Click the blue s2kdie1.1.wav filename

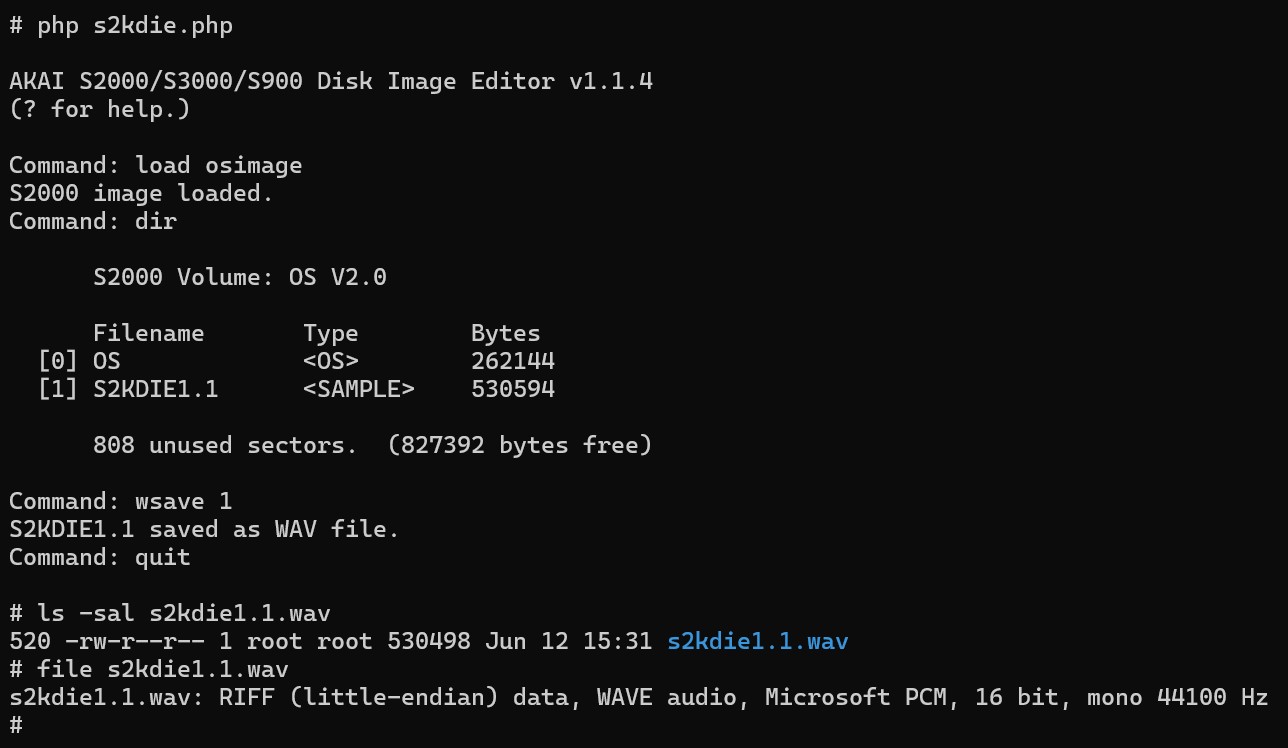pos(758,641)
